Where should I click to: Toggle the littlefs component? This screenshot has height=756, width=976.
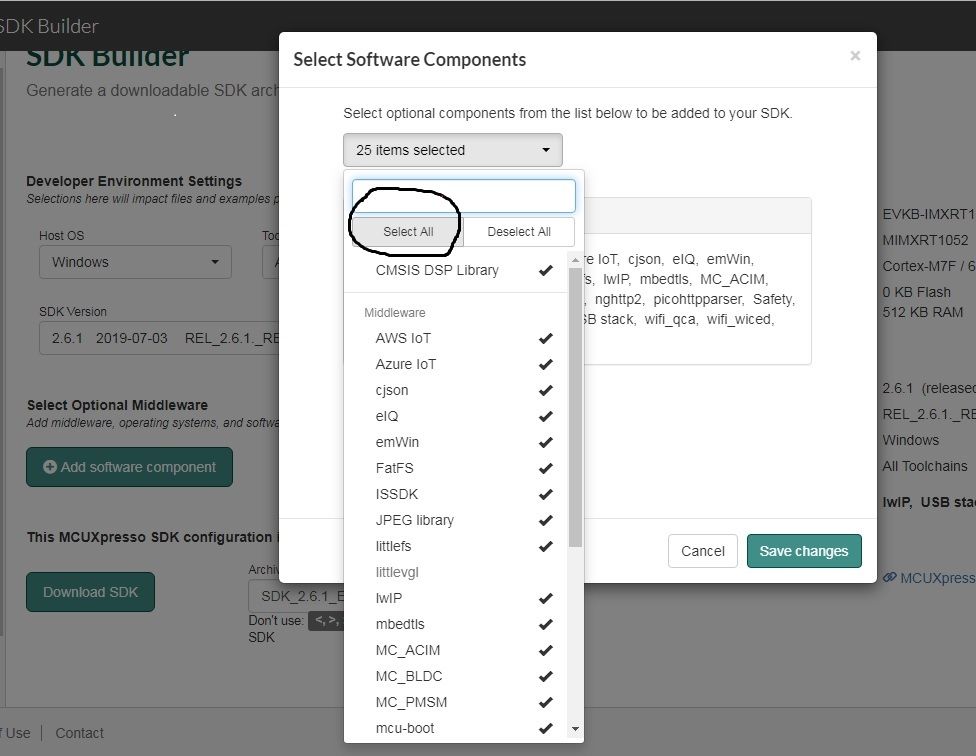coord(456,546)
